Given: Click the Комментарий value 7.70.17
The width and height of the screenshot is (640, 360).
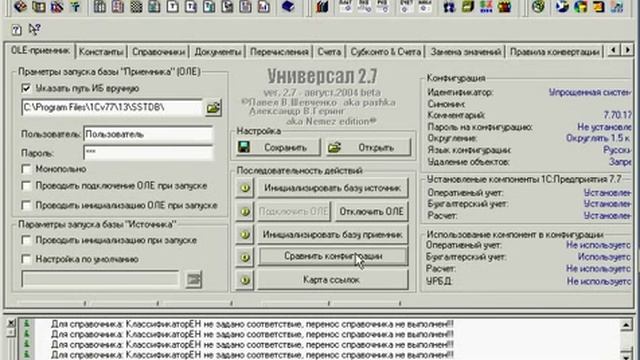Looking at the screenshot, I should pyautogui.click(x=617, y=116).
